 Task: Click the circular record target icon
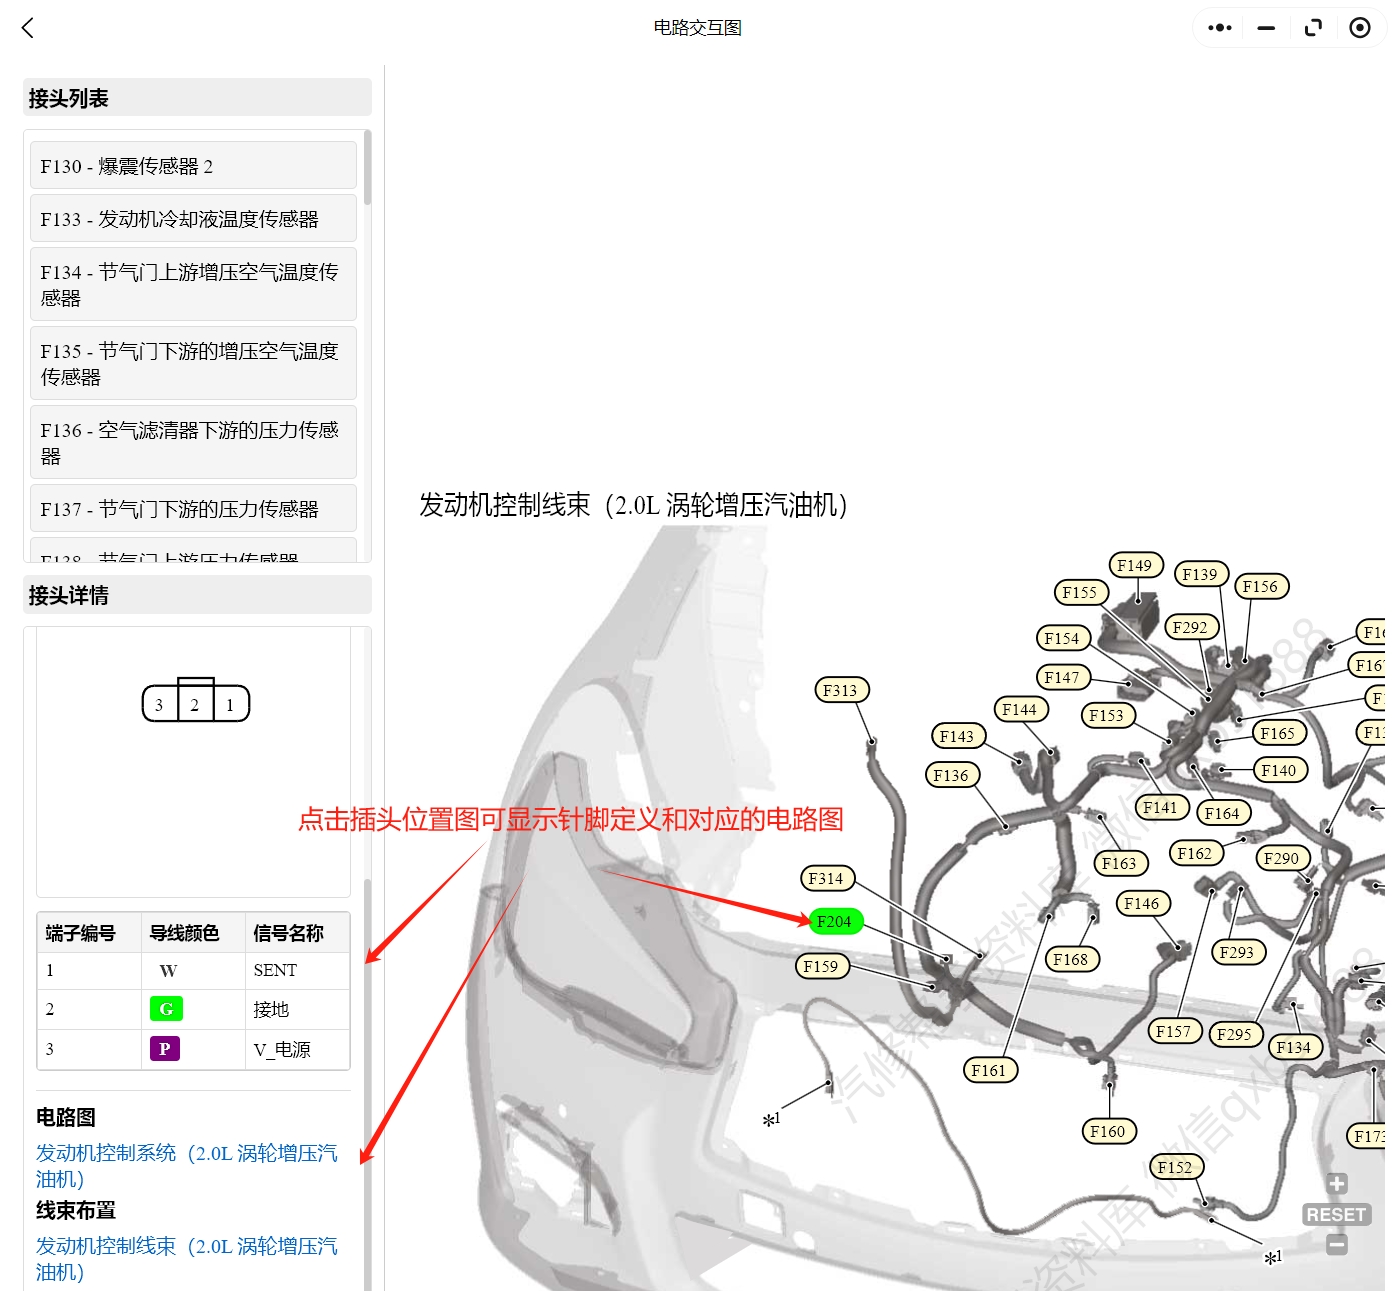pyautogui.click(x=1359, y=28)
